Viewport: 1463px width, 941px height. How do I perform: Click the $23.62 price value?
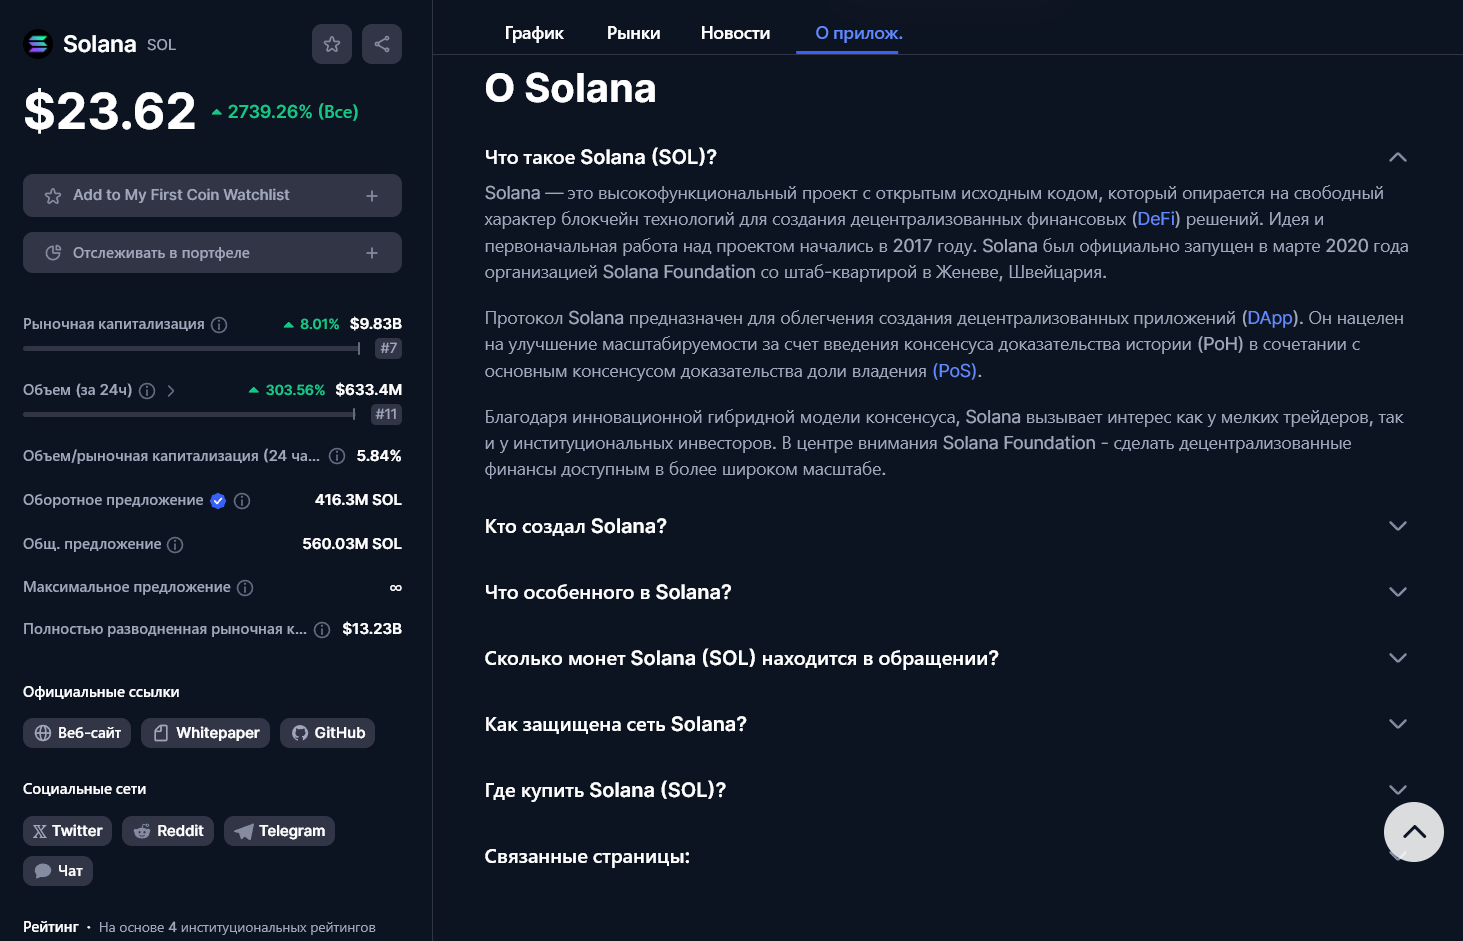pos(110,111)
